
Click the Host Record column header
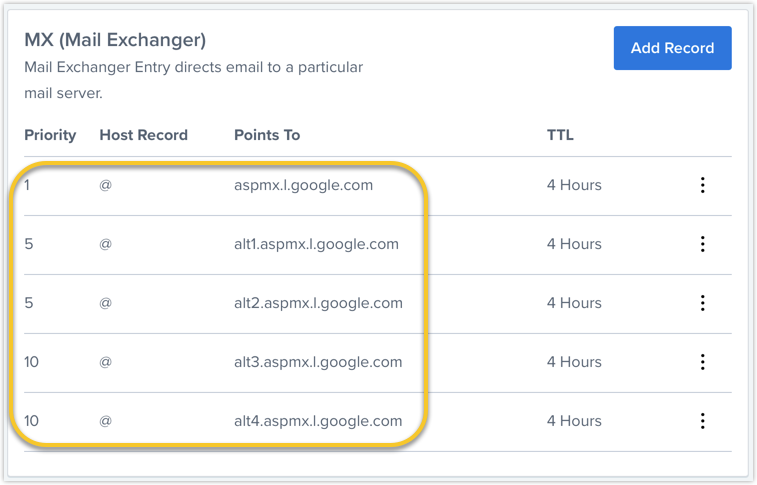[x=143, y=135]
